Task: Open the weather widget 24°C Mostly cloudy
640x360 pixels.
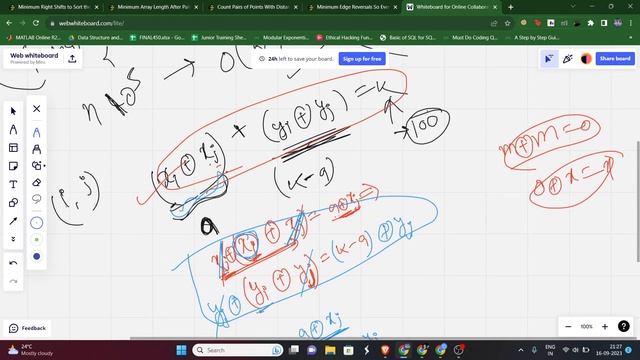Action: (x=31, y=350)
